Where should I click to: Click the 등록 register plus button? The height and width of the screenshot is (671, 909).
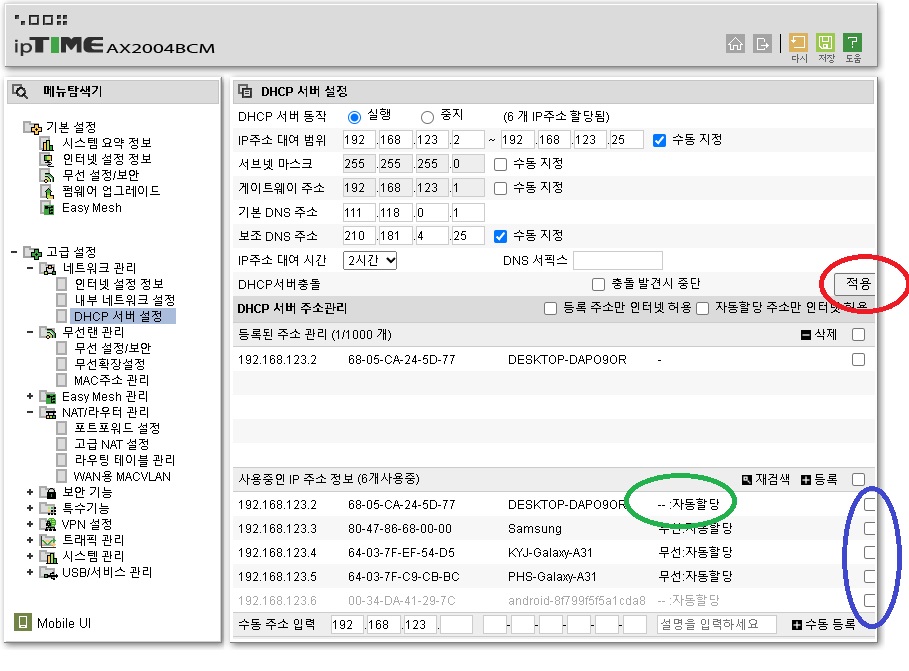pos(819,480)
